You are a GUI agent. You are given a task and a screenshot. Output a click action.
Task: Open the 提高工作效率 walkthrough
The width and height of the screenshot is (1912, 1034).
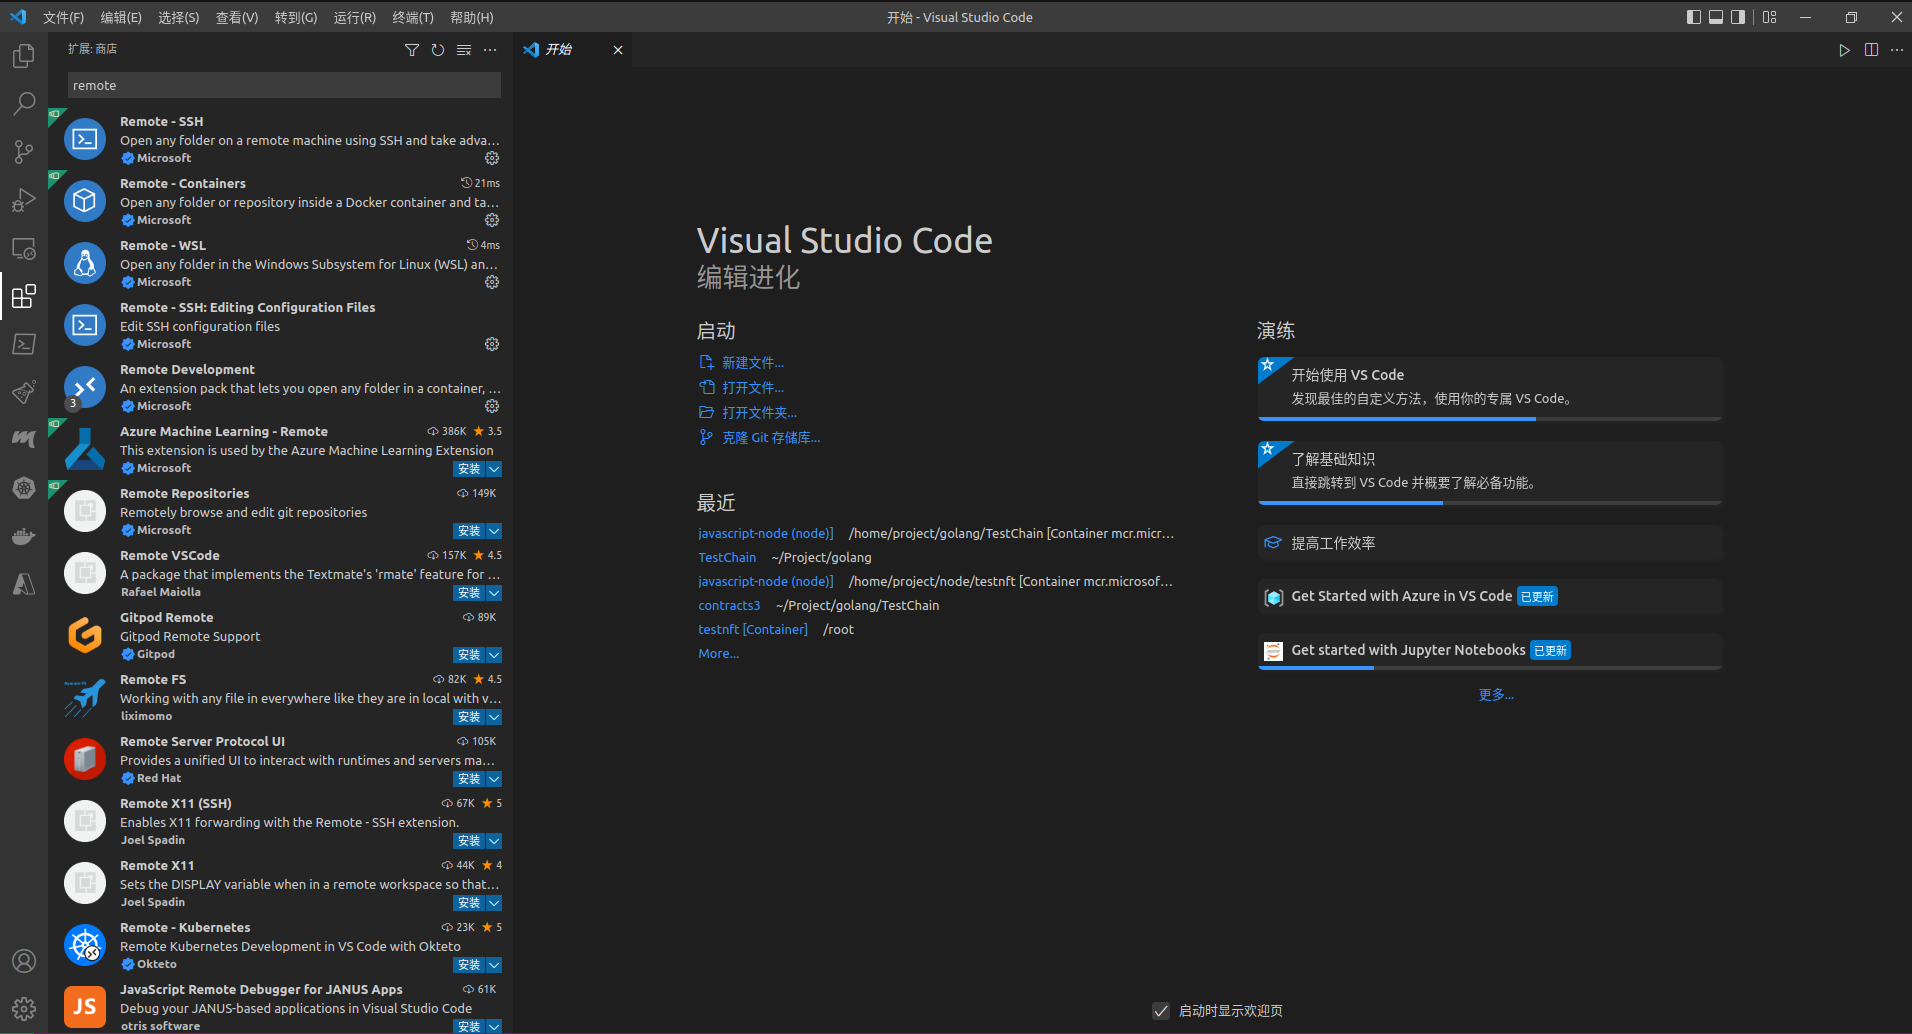pos(1490,543)
